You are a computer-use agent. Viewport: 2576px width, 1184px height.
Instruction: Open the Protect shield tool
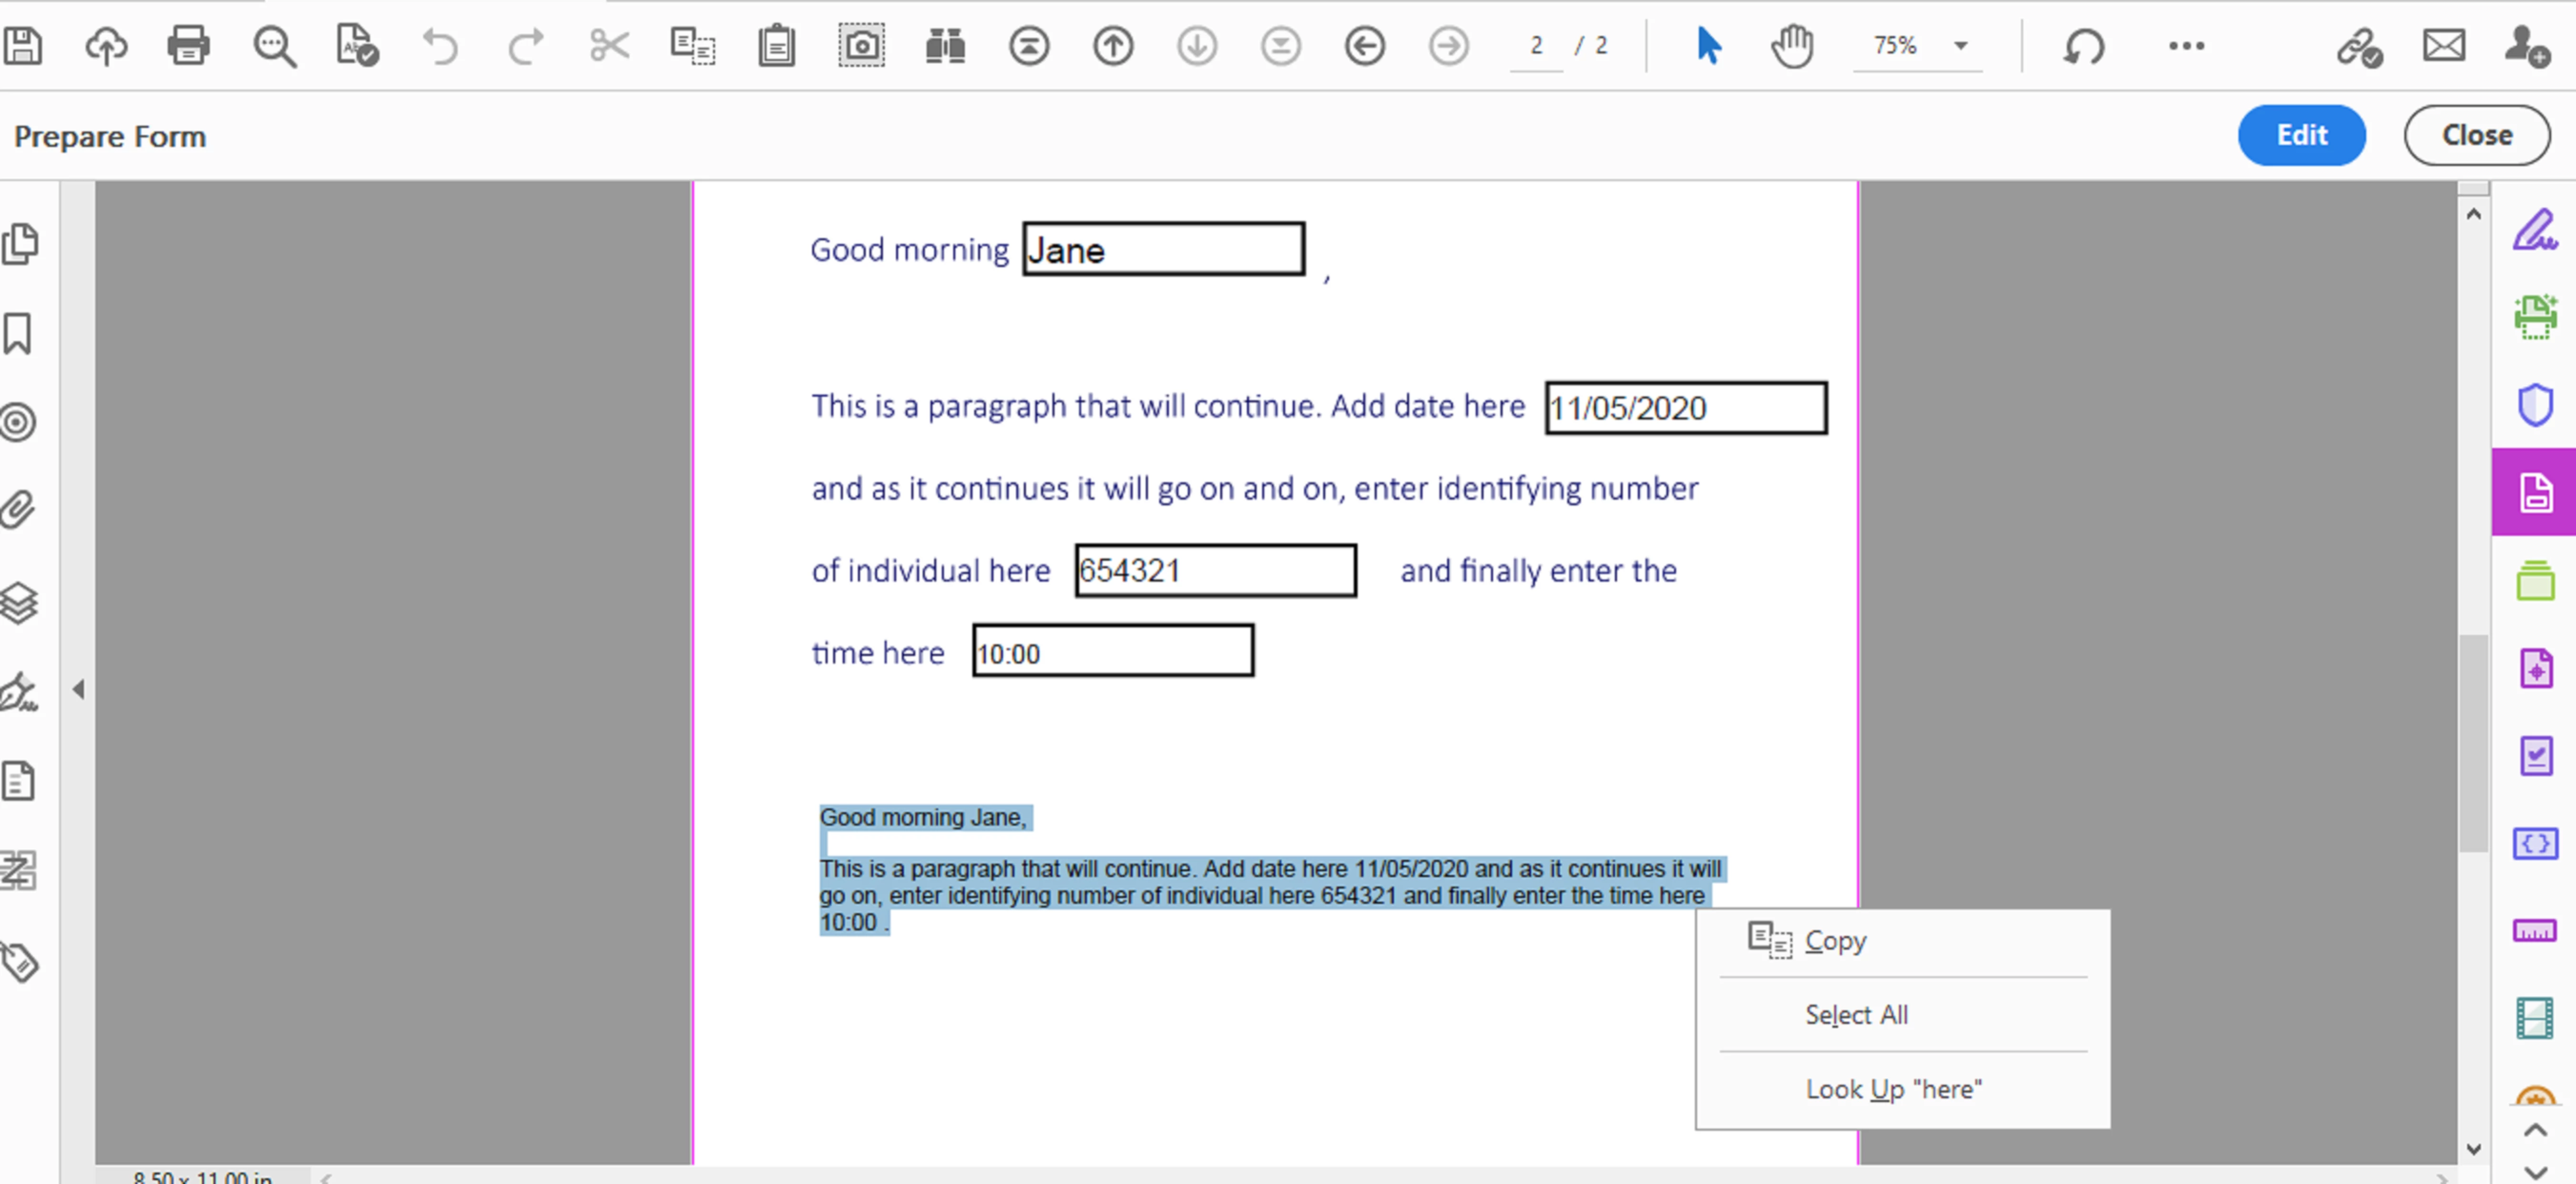pos(2534,405)
